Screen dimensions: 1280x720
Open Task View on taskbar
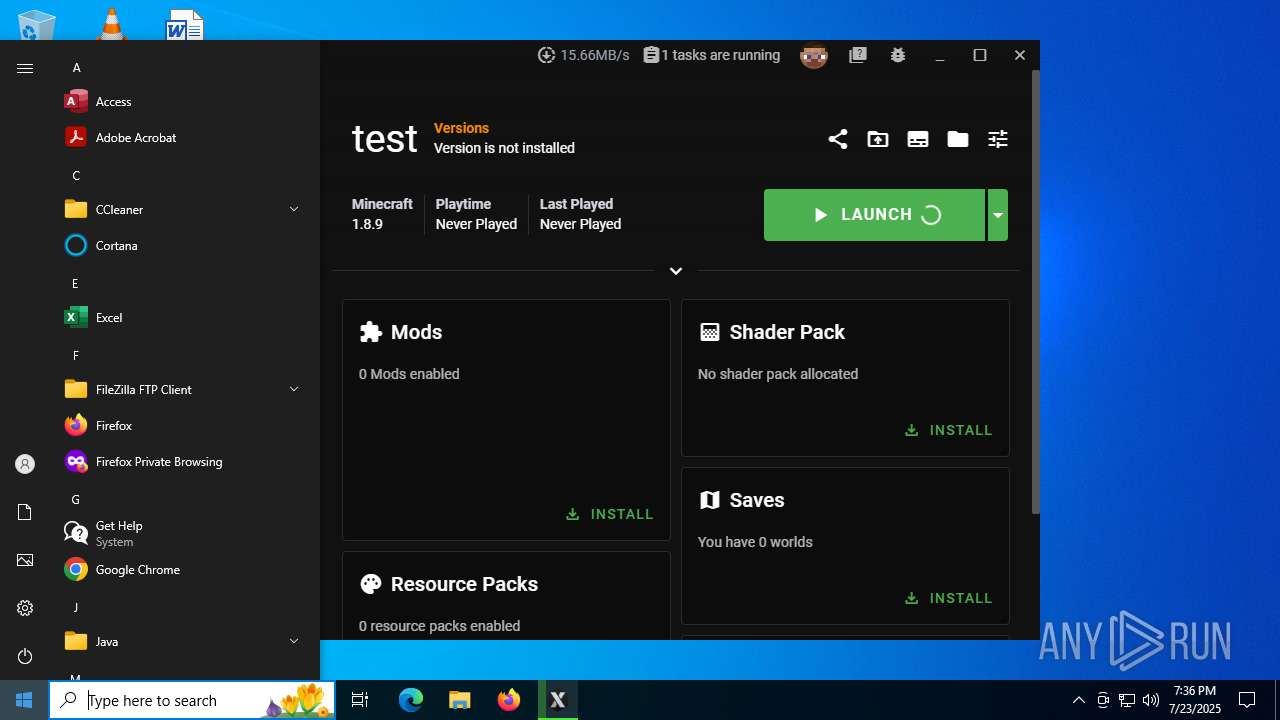pyautogui.click(x=360, y=700)
